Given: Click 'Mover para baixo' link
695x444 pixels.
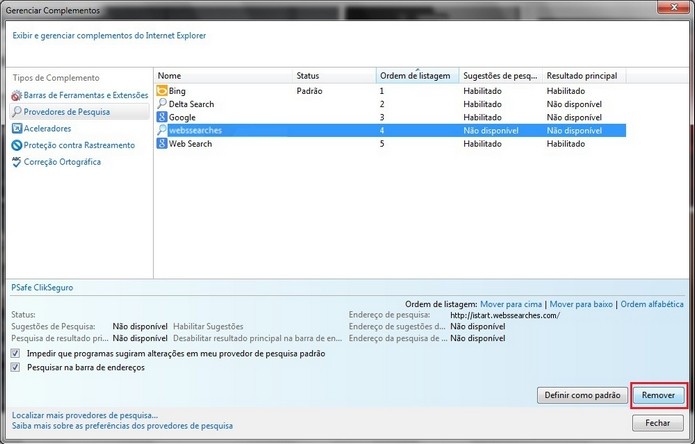Looking at the screenshot, I should (581, 304).
